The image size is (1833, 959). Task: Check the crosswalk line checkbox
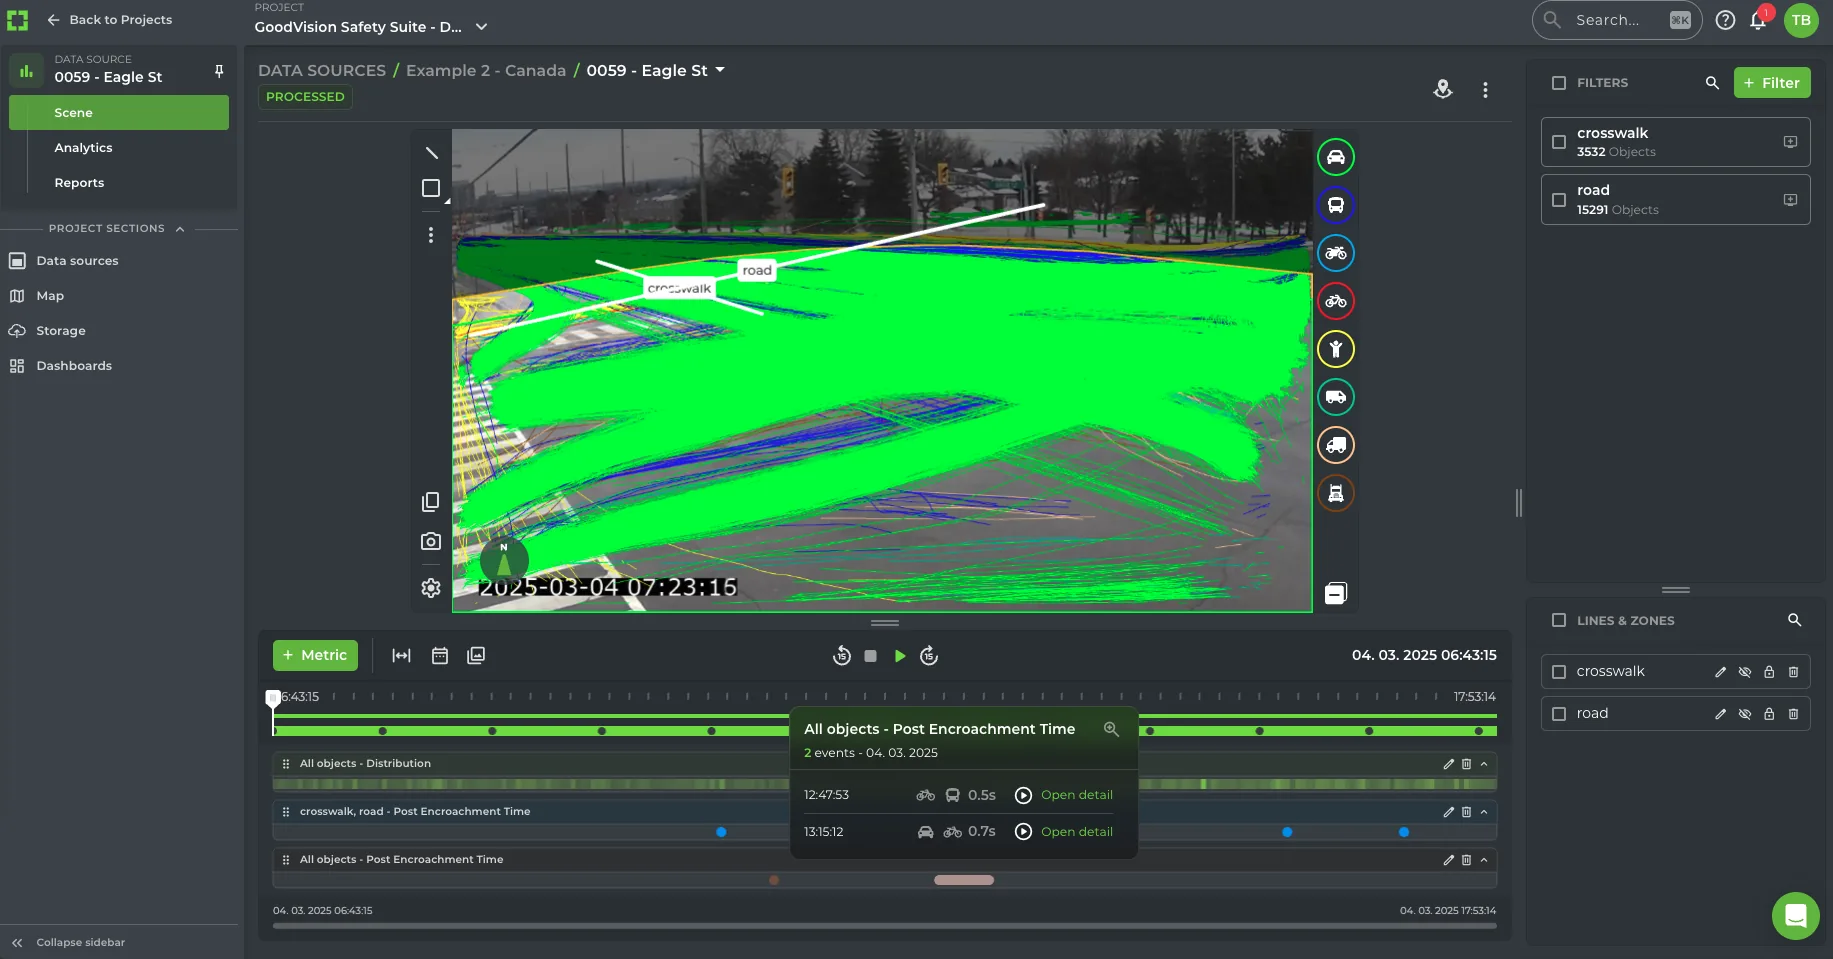click(x=1559, y=672)
